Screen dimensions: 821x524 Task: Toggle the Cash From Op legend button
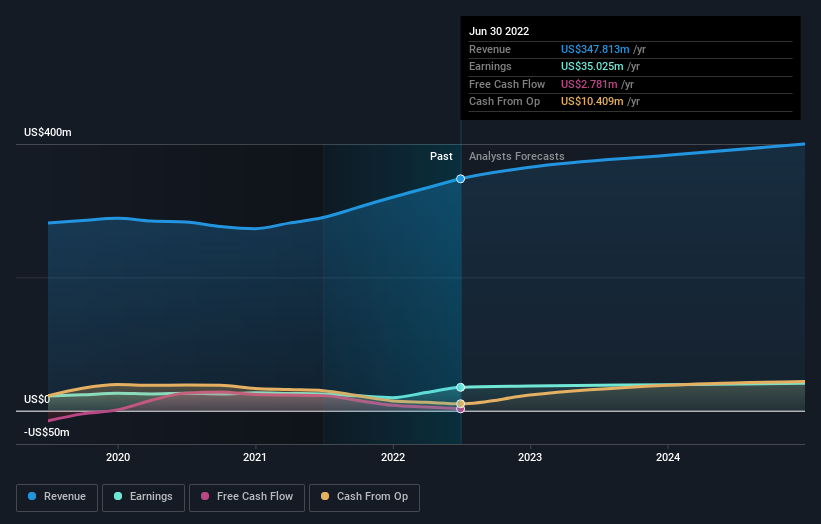(x=364, y=497)
